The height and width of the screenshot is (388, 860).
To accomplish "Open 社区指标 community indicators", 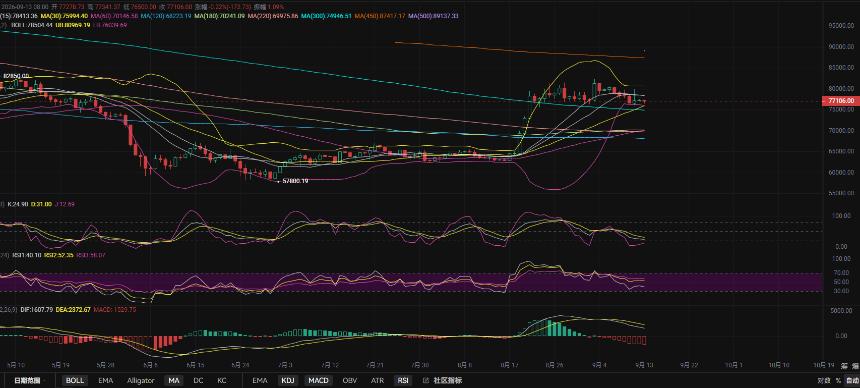I will 448,380.
